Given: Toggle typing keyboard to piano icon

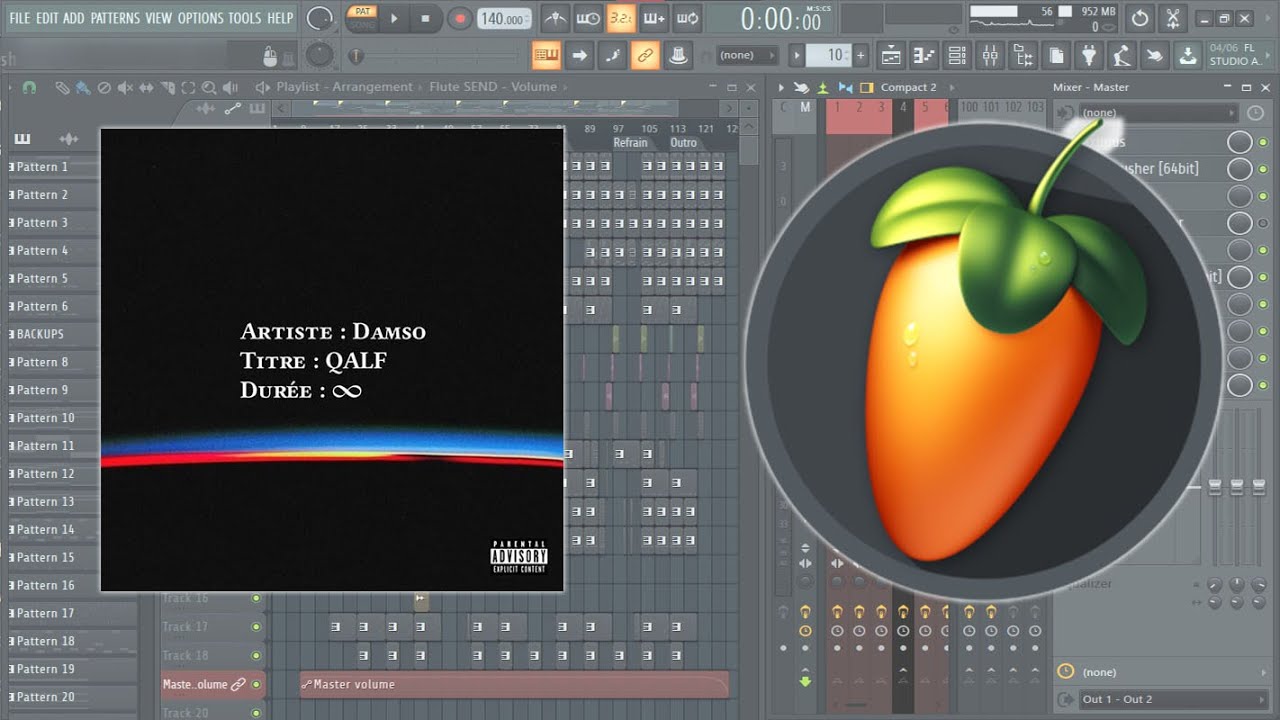Looking at the screenshot, I should coord(546,55).
